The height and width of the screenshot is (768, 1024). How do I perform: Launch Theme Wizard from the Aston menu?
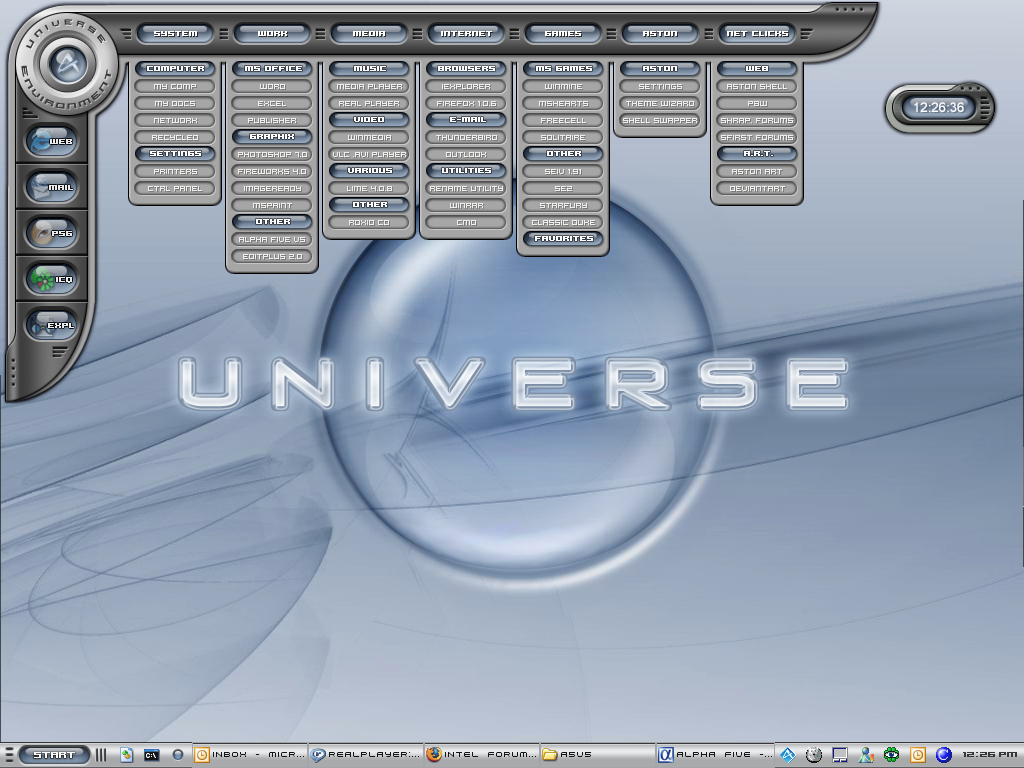pos(660,103)
